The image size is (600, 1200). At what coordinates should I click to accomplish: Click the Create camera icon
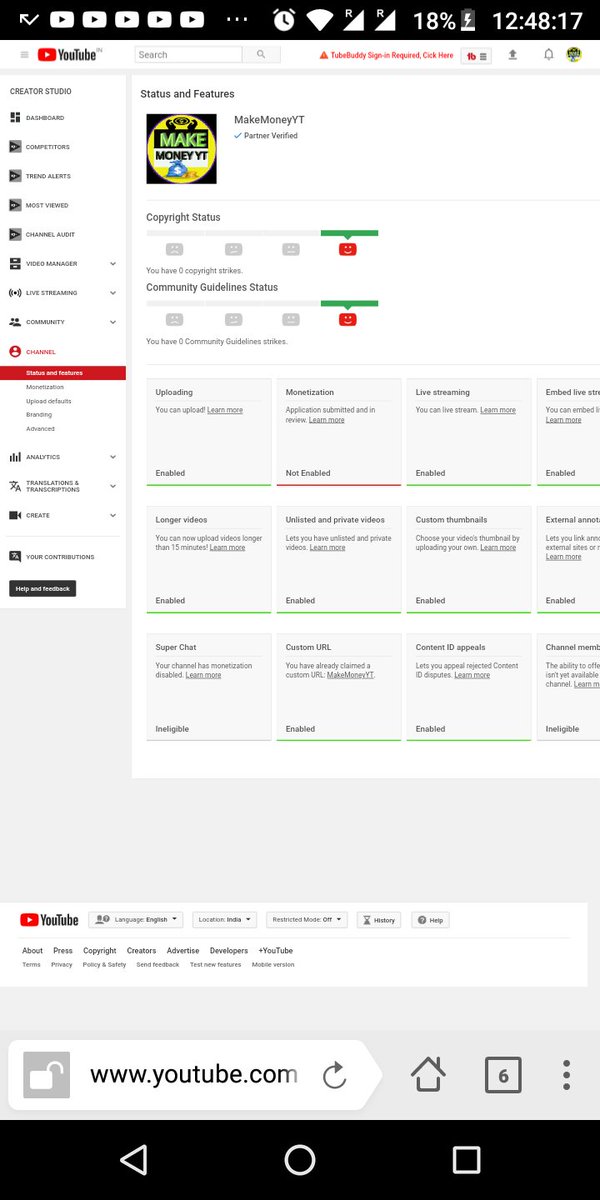tap(15, 515)
